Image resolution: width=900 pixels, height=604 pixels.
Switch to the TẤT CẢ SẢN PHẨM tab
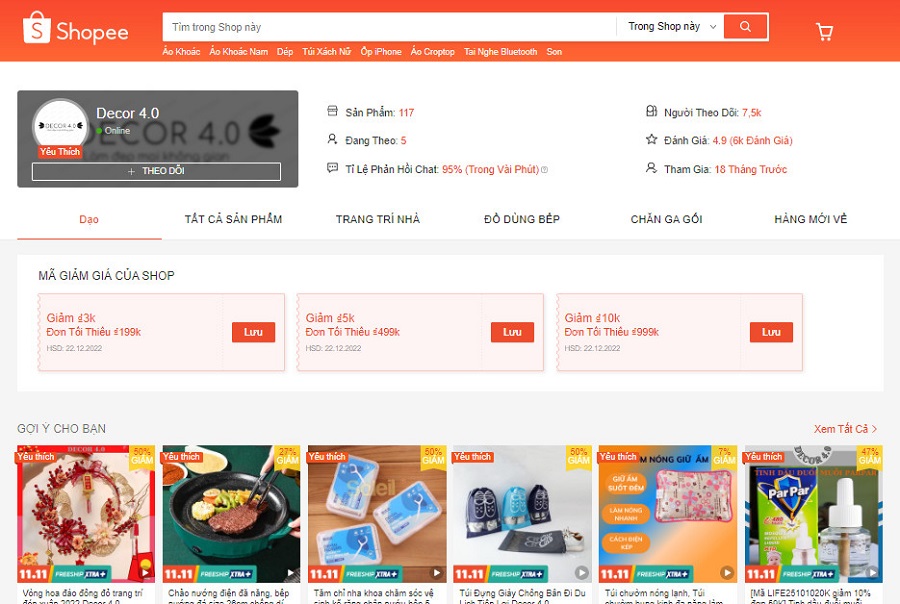pyautogui.click(x=233, y=219)
